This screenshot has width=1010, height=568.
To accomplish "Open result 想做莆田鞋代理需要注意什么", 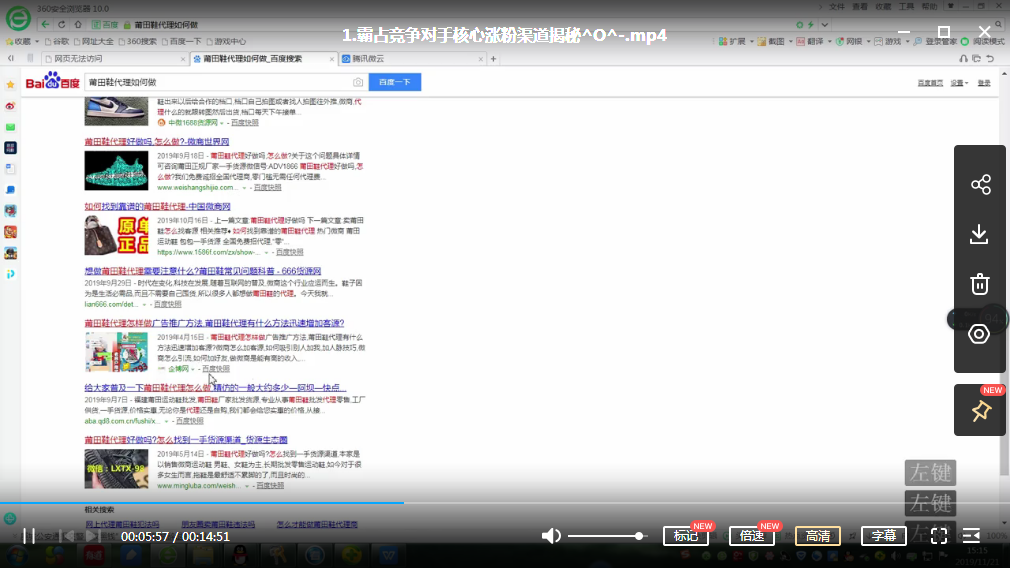I will point(202,271).
